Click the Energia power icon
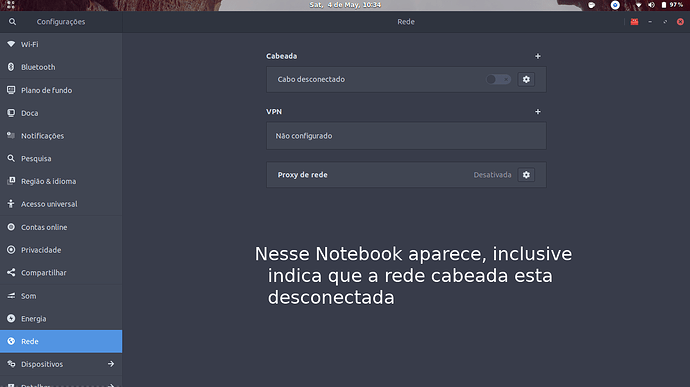Viewport: 690px width, 387px height. 11,318
